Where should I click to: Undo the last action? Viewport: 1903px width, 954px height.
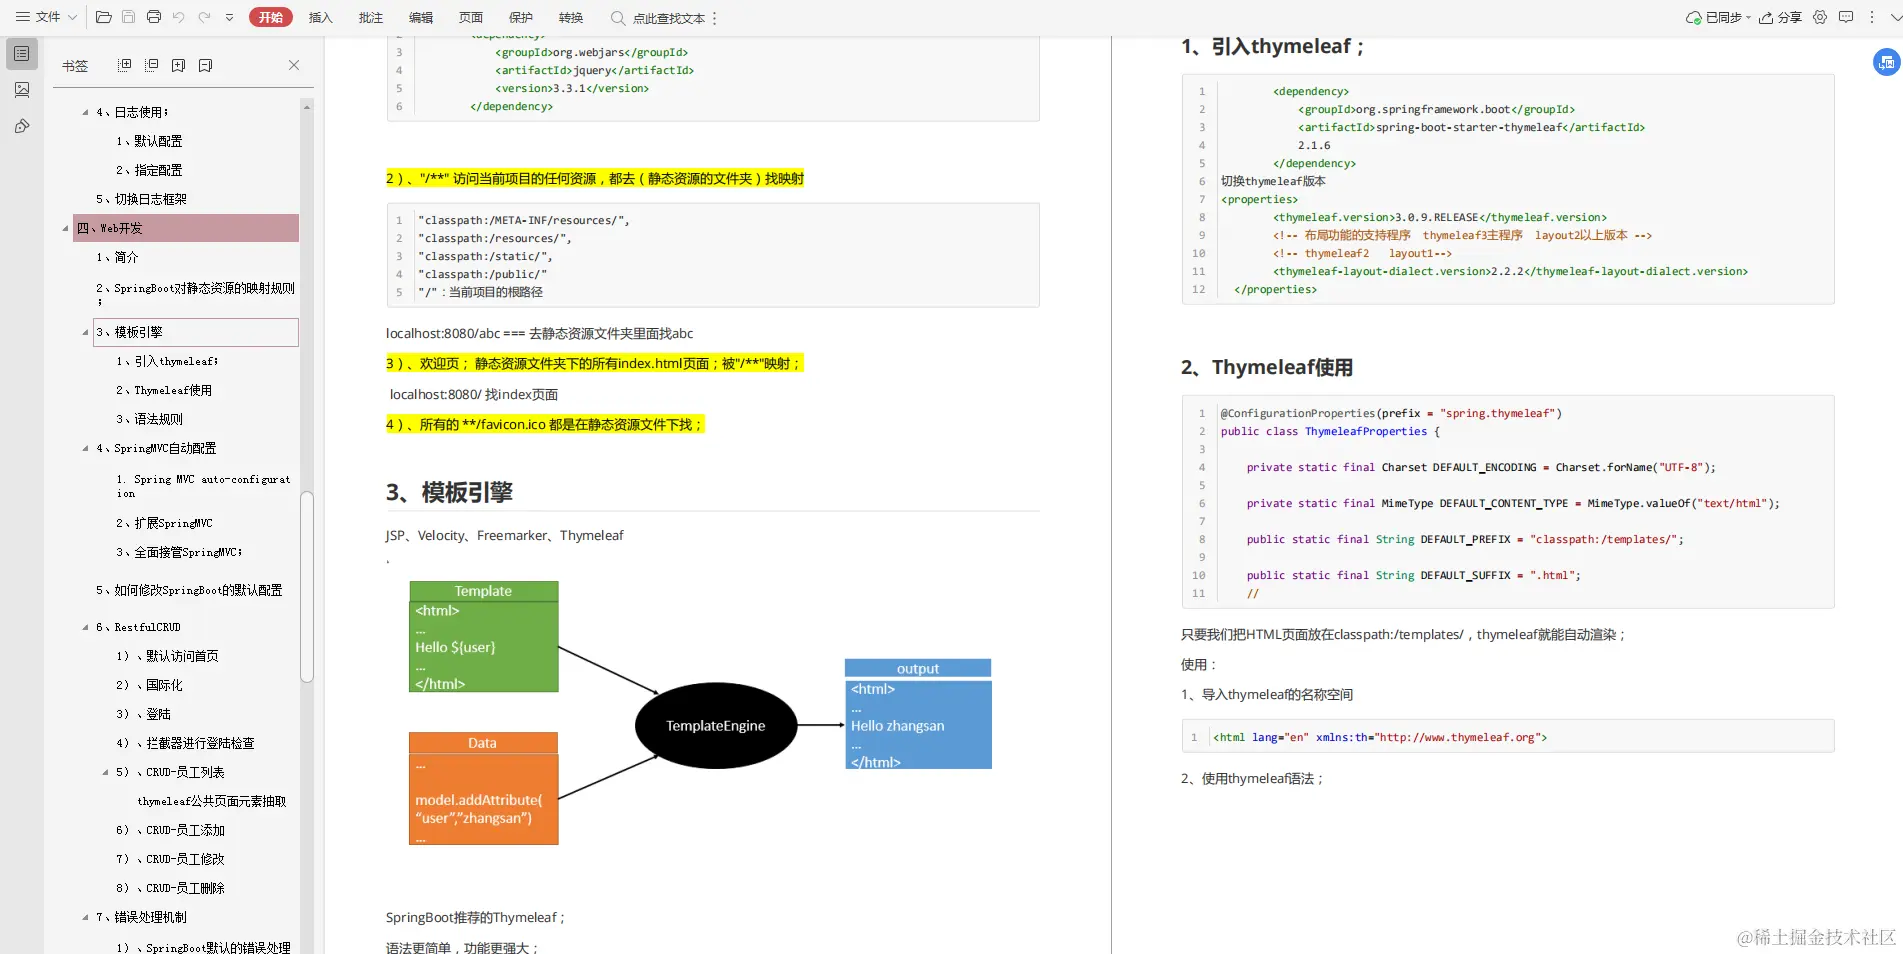(x=179, y=17)
